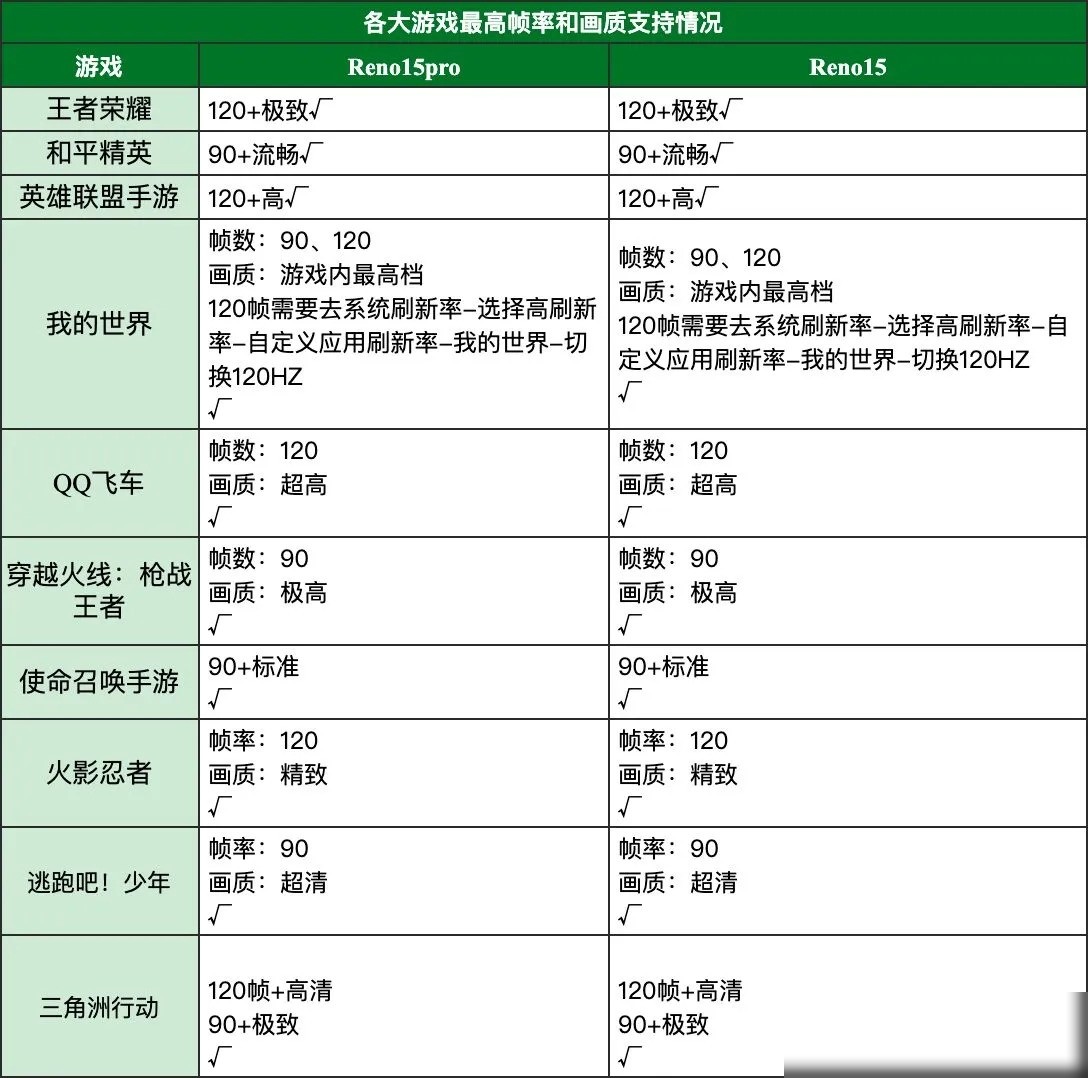Click 帧率：120 in Reno15pro 火影忍者 cell

[263, 740]
